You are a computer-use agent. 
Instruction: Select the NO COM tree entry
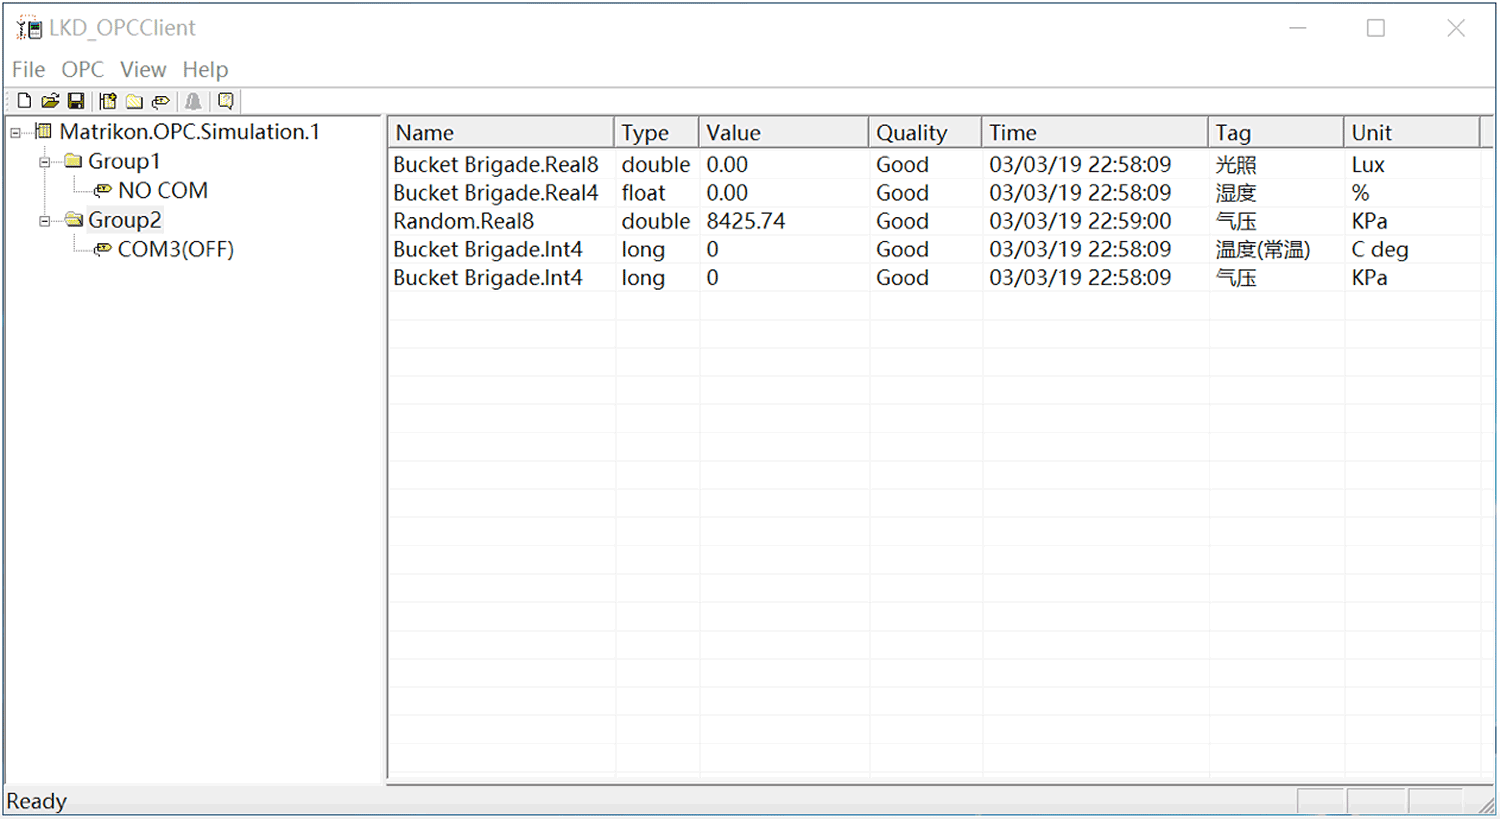[163, 190]
